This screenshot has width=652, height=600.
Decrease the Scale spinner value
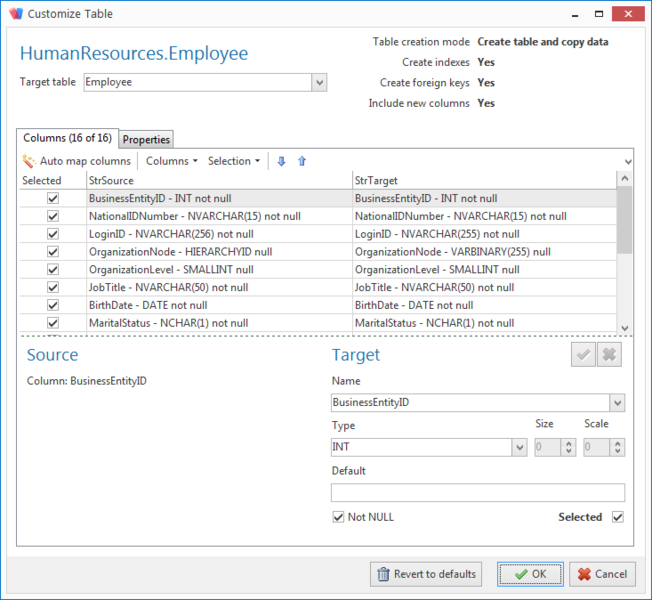pos(617,452)
